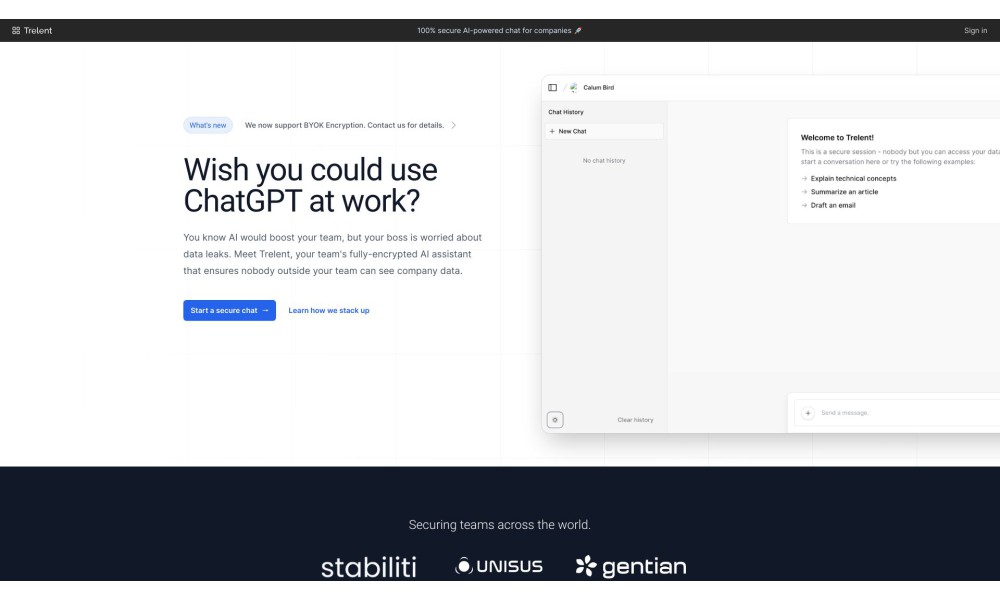This screenshot has height=600, width=1000.
Task: Click the No chat history text
Action: click(x=604, y=161)
